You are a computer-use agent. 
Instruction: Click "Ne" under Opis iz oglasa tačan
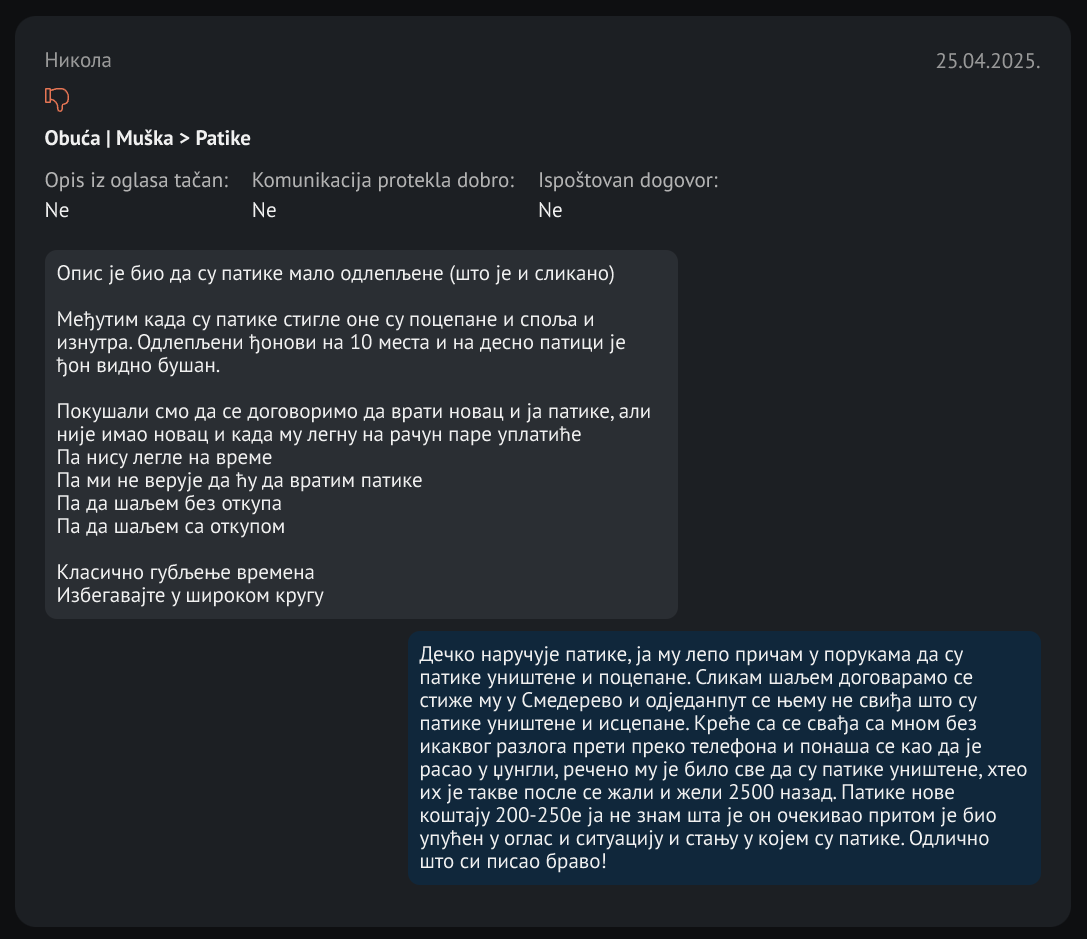click(57, 210)
